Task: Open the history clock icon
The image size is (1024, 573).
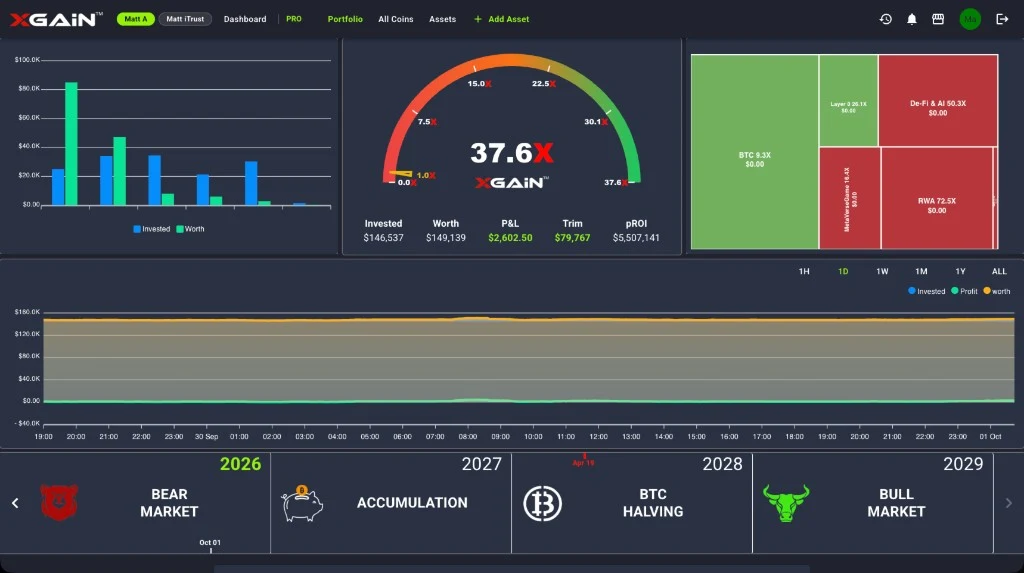Action: (x=886, y=19)
